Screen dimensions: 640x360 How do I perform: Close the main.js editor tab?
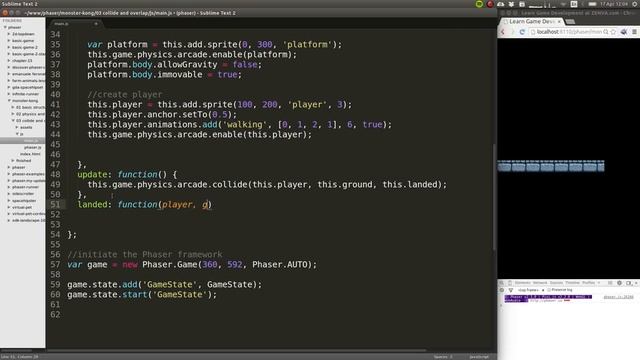pos(96,24)
